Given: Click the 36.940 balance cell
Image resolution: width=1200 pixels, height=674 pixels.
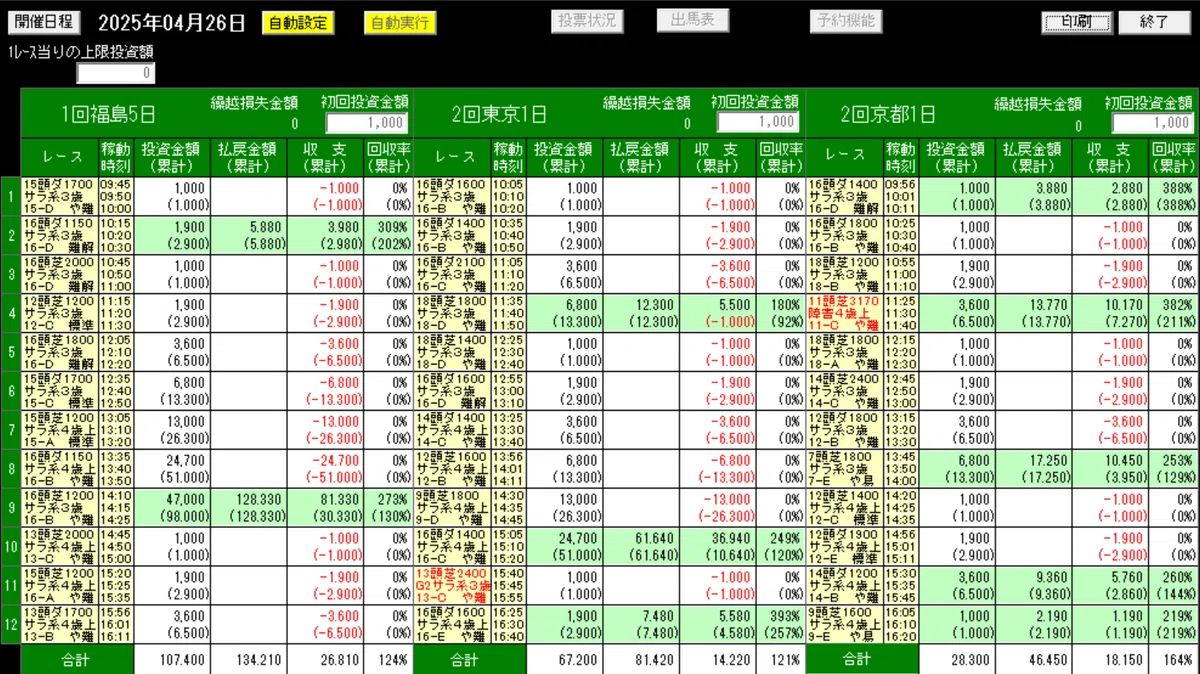Looking at the screenshot, I should 718,547.
